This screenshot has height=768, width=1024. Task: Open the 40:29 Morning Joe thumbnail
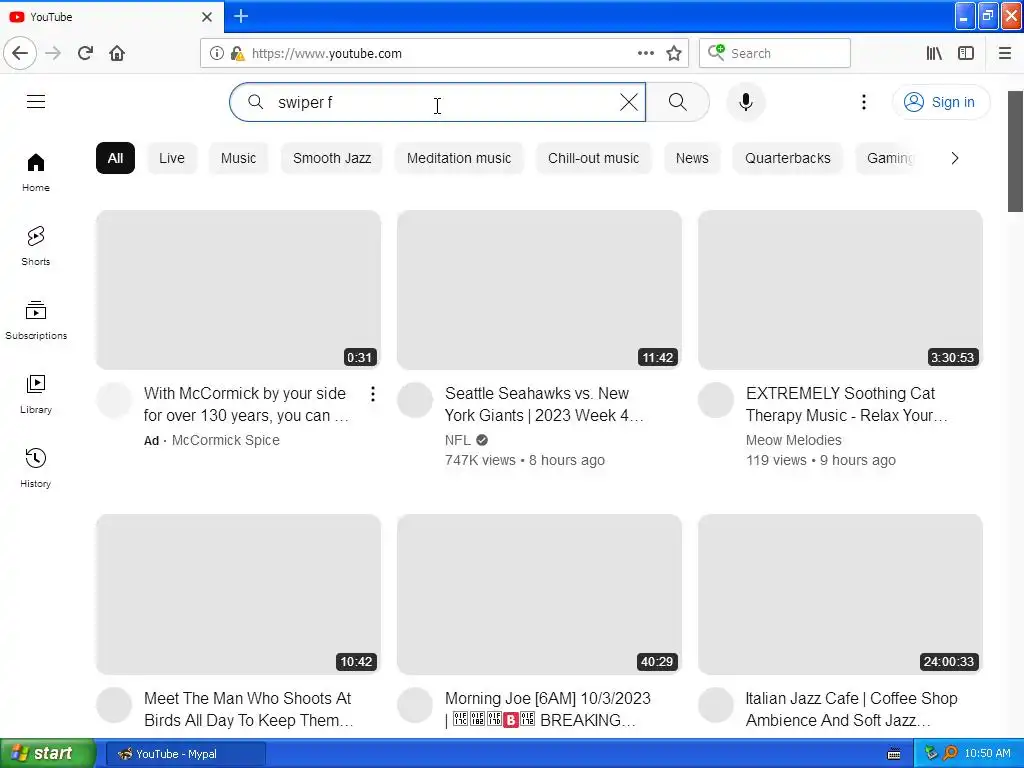coord(539,594)
